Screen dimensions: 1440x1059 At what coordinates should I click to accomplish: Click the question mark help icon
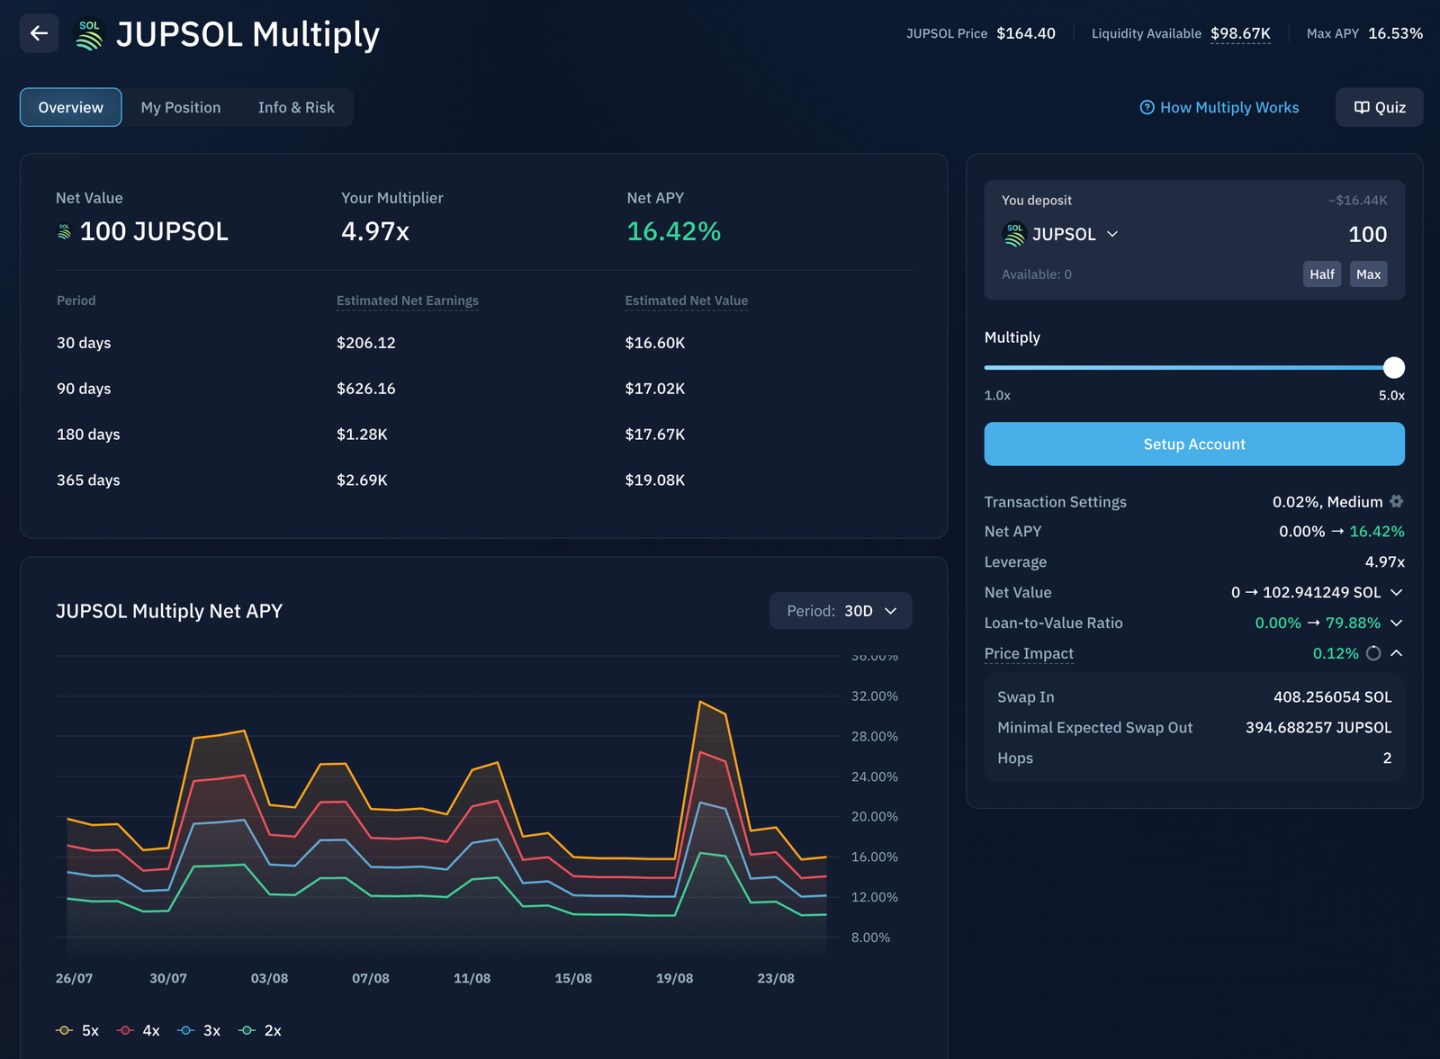point(1147,107)
